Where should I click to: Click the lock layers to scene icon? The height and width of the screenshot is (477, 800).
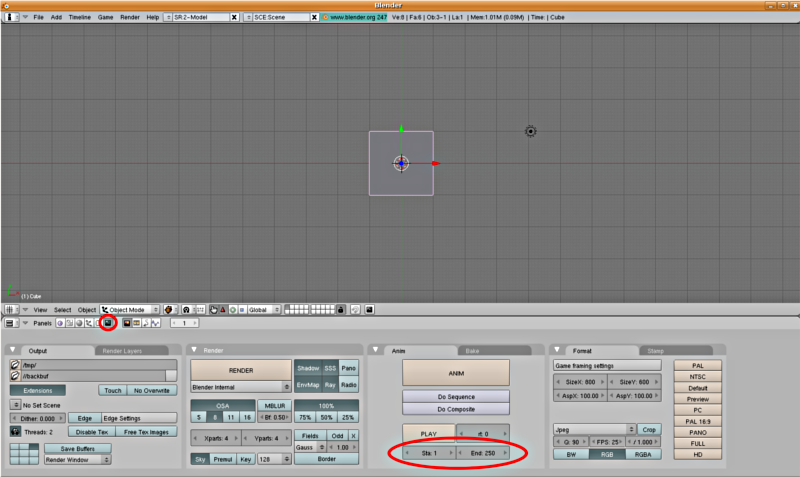341,310
